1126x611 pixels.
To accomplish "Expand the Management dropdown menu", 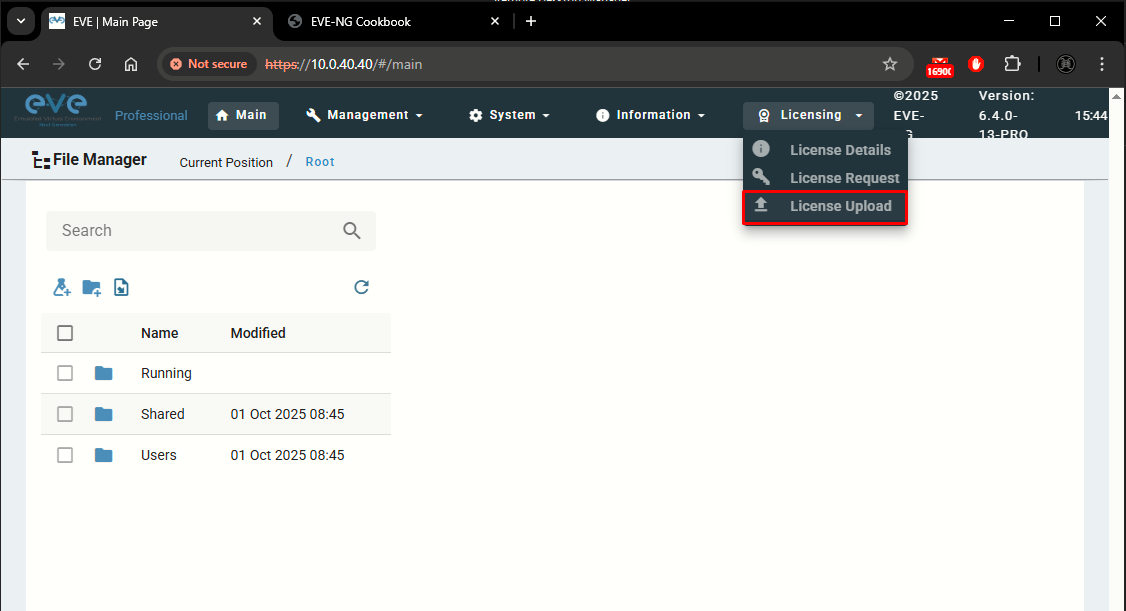I will (365, 115).
